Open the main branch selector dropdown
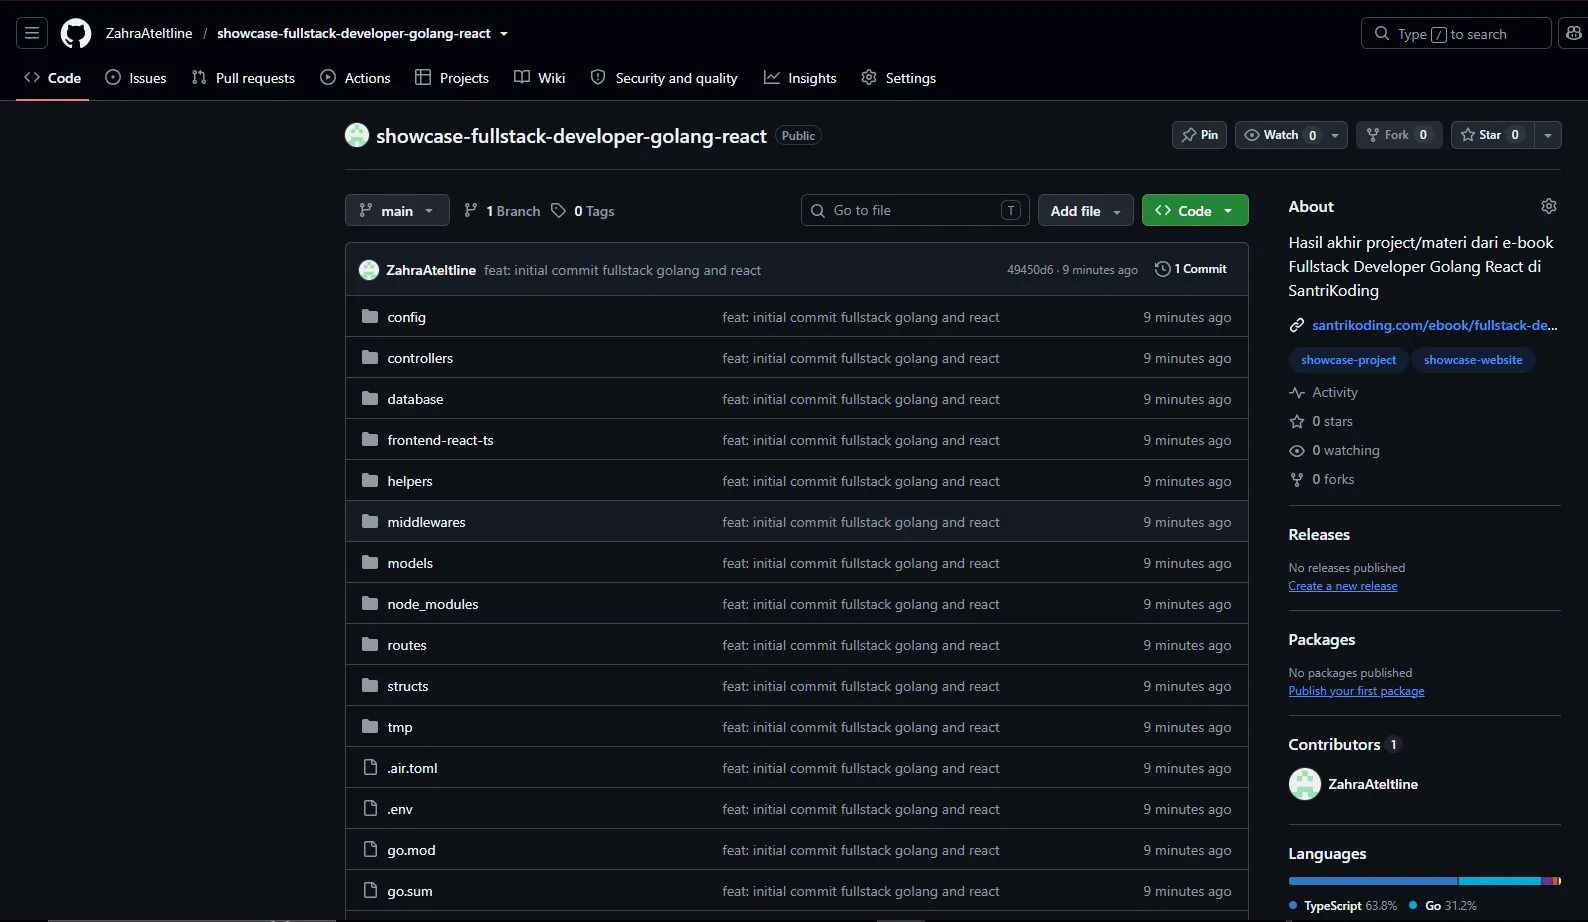Screen dimensions: 1588x922 pyautogui.click(x=397, y=210)
